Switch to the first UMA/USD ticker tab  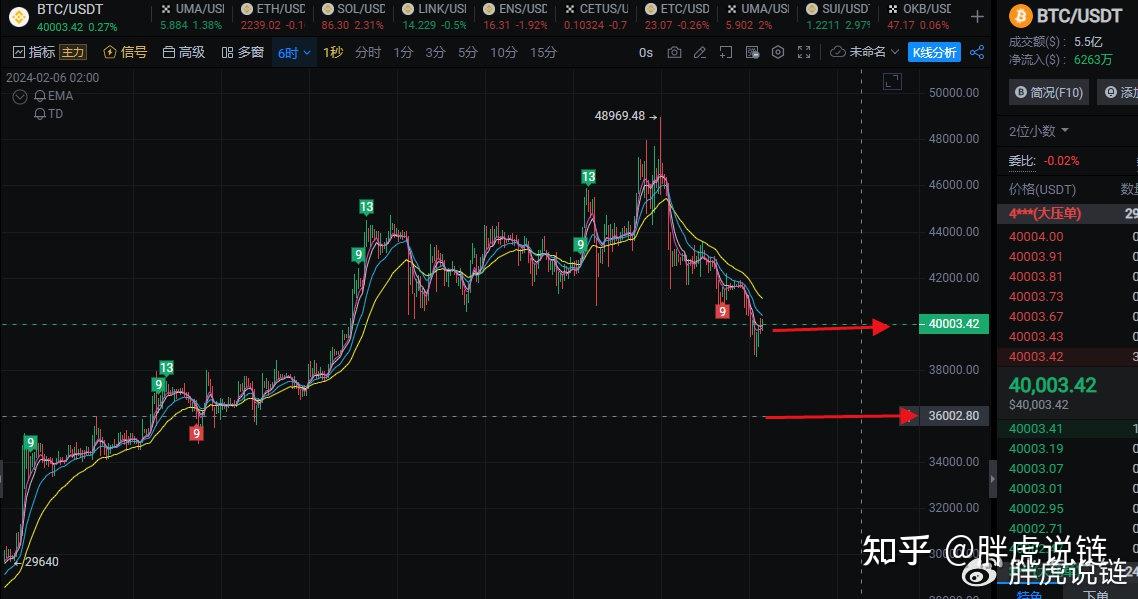tap(192, 17)
